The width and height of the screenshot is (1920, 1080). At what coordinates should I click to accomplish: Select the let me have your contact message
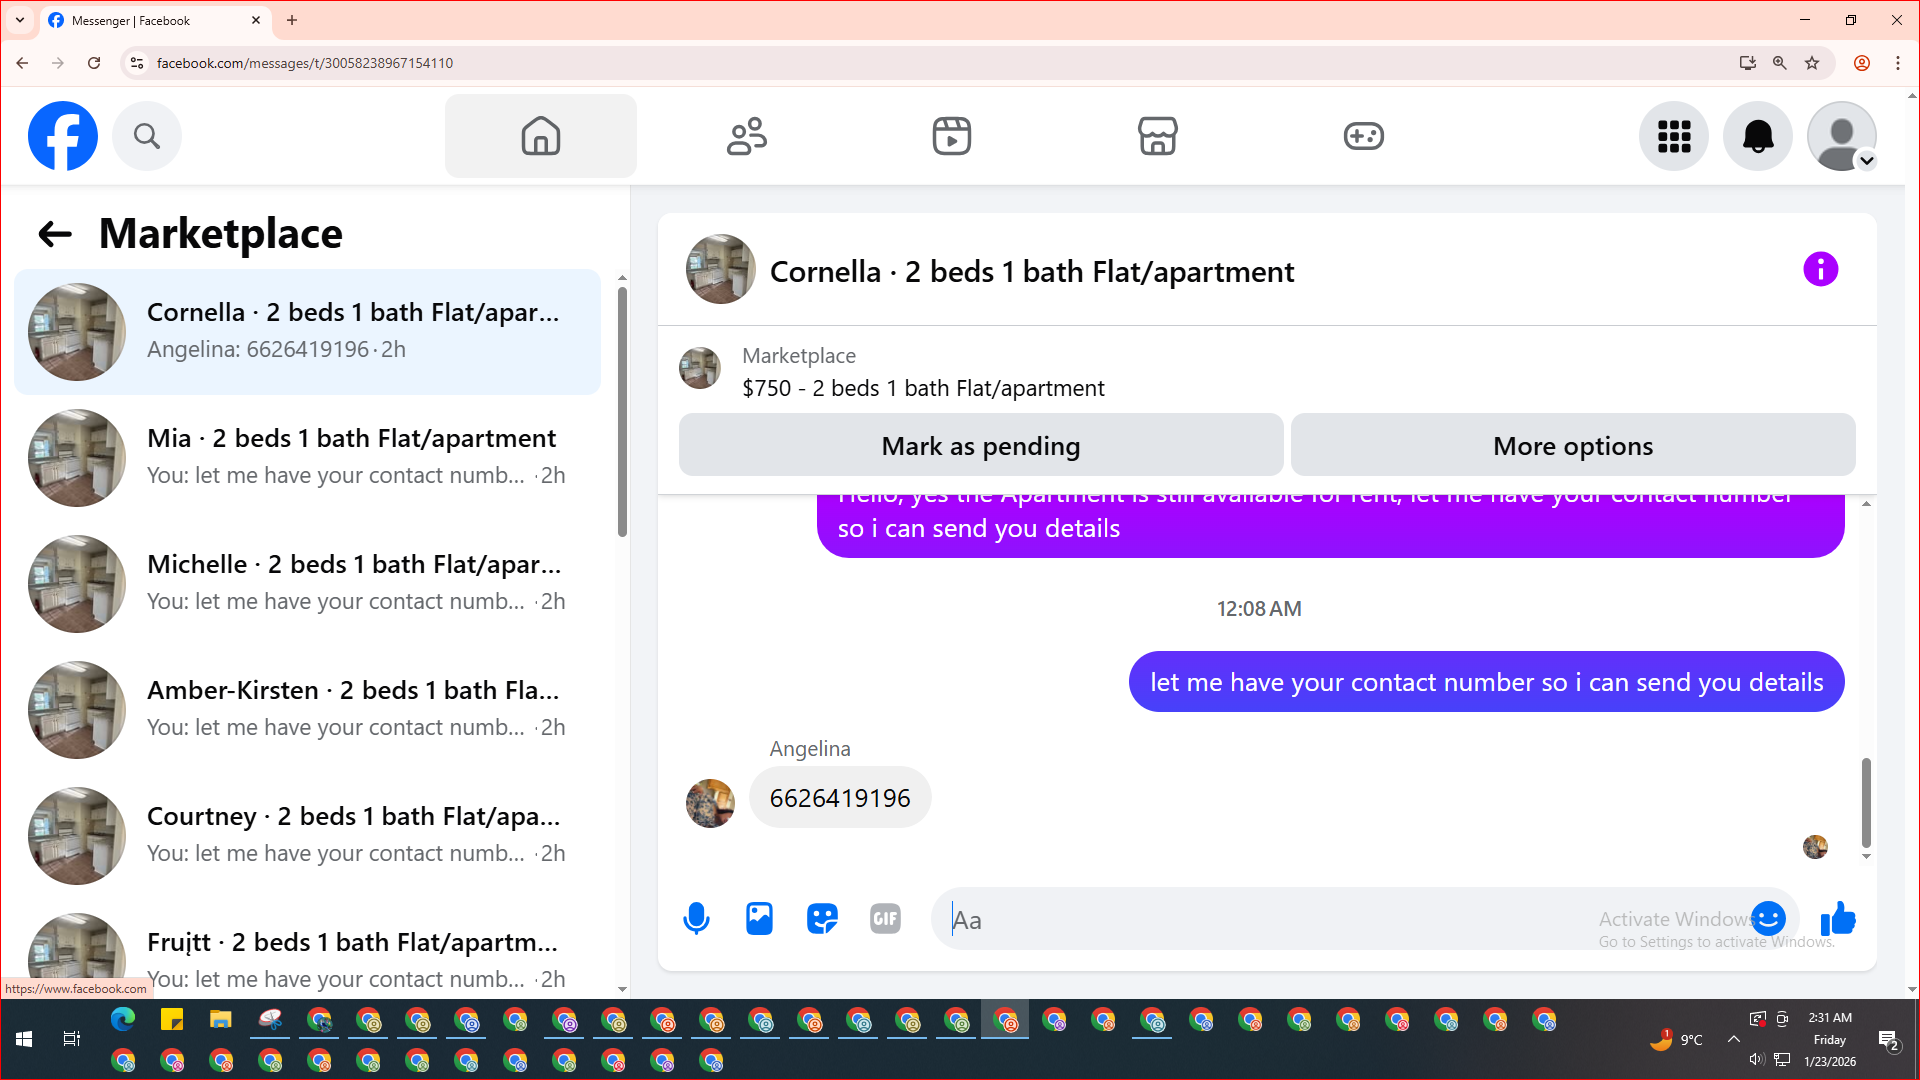click(1486, 682)
